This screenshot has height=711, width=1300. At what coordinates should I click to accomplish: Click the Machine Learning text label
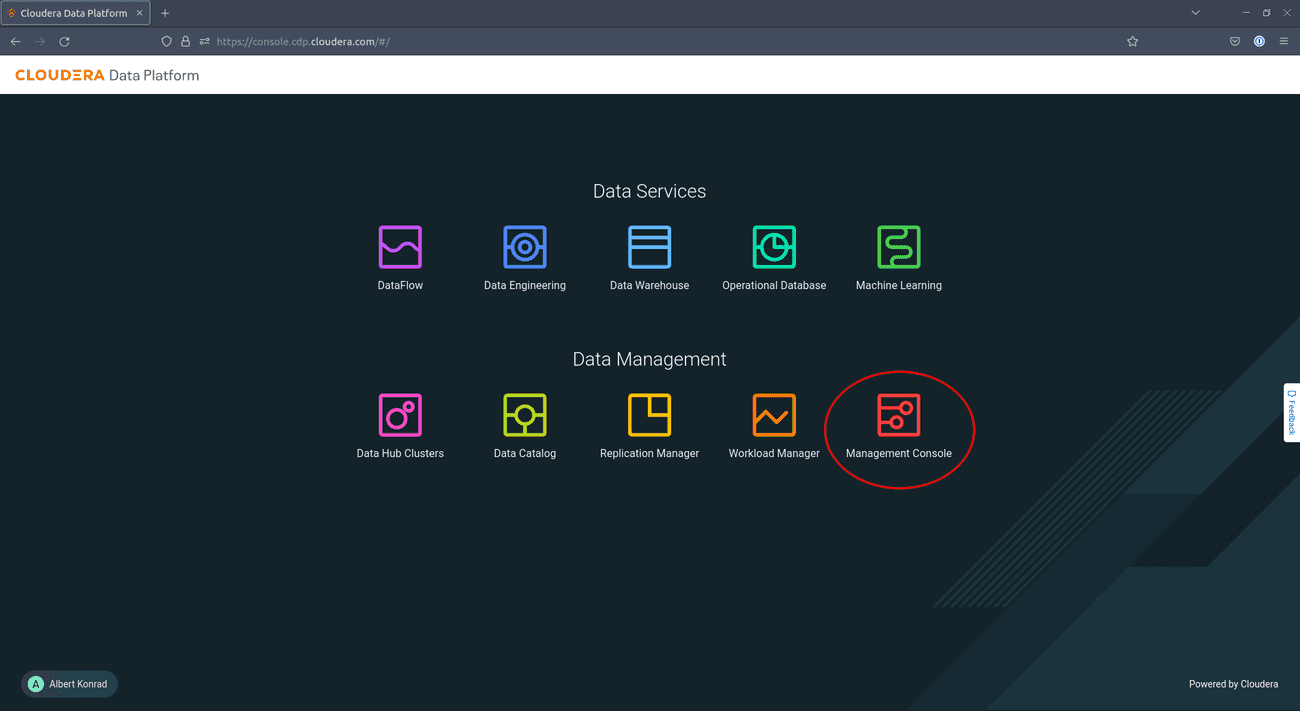point(899,285)
